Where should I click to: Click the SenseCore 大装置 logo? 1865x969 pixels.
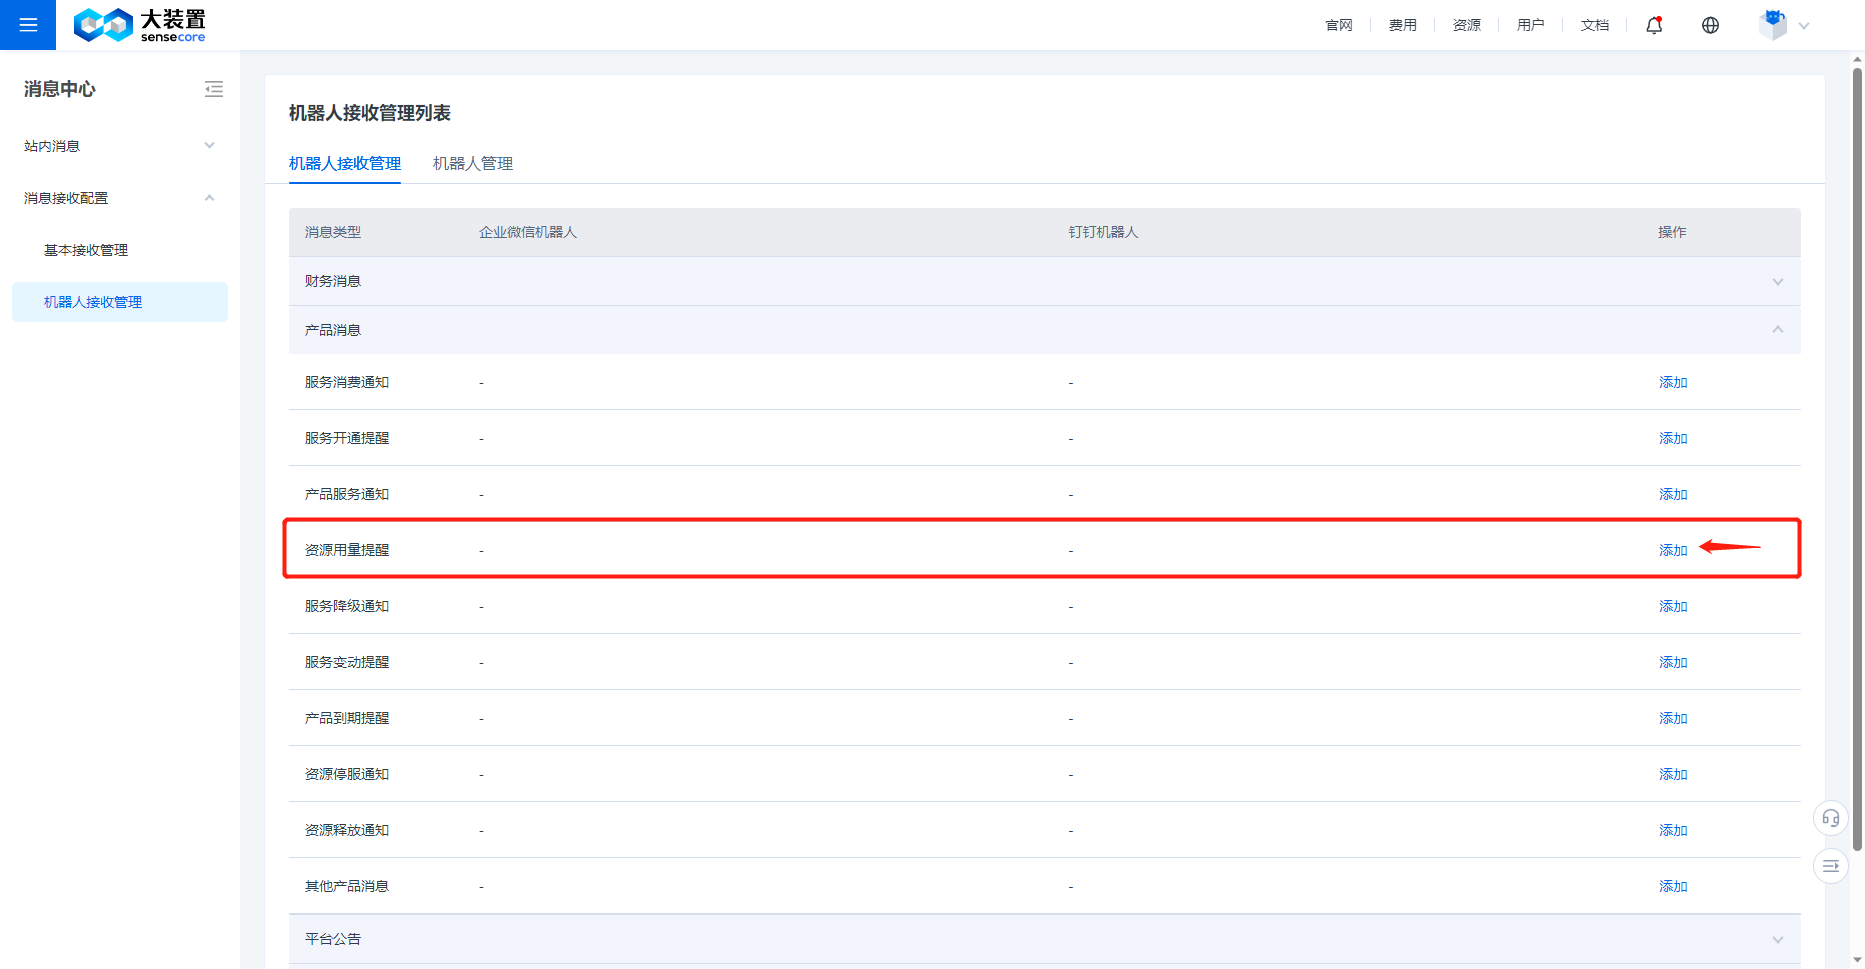point(139,25)
